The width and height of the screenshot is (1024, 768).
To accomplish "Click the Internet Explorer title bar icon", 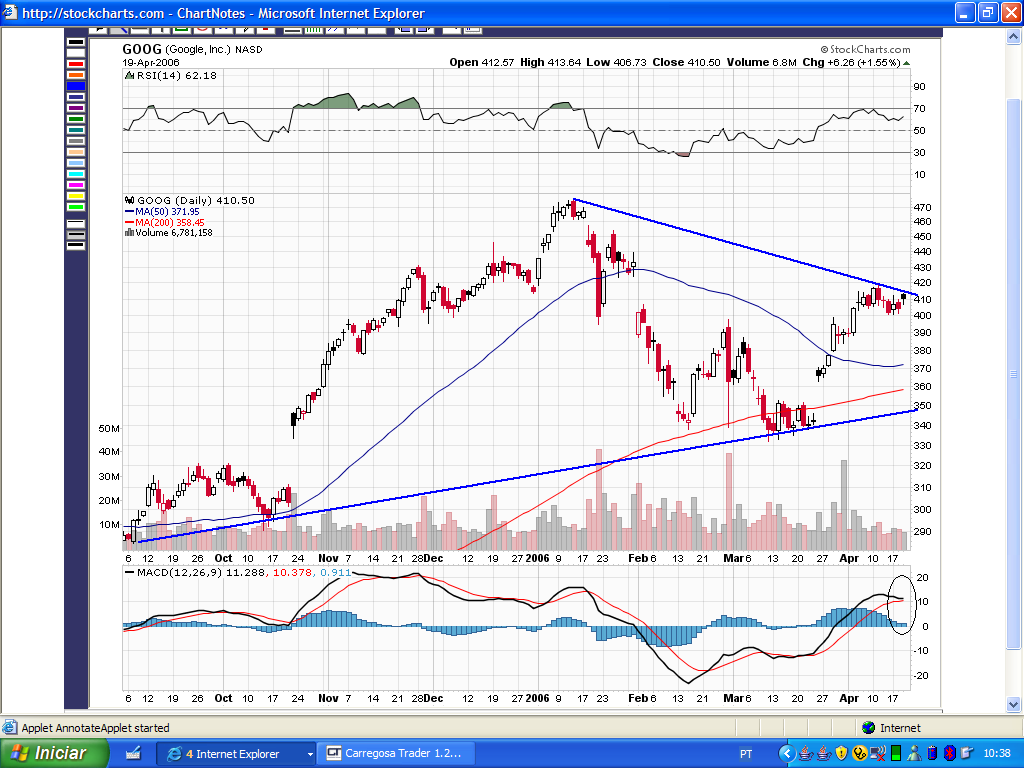I will pyautogui.click(x=10, y=13).
